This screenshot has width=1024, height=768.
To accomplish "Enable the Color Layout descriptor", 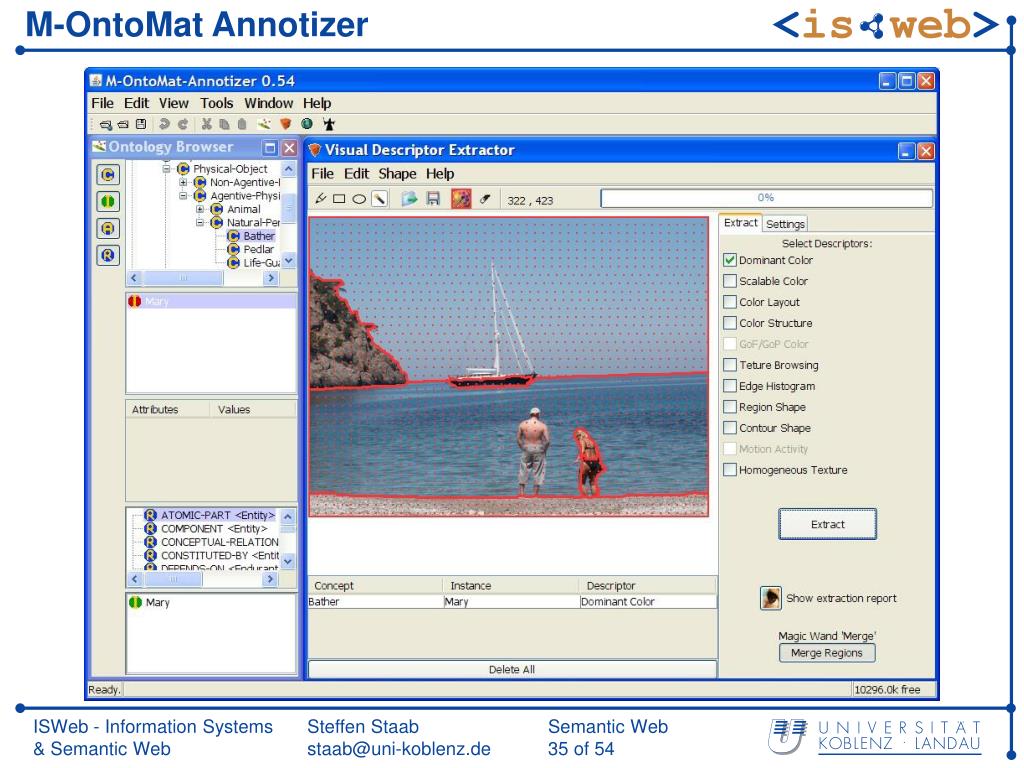I will tap(730, 302).
